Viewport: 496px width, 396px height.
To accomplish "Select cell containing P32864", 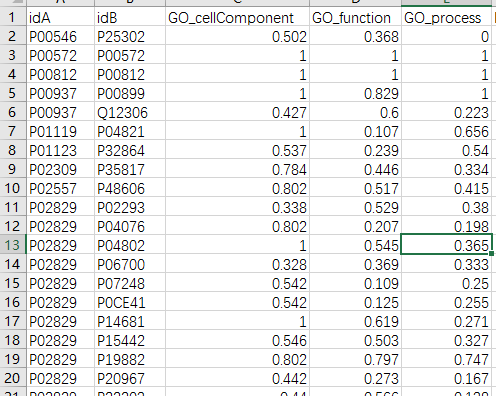I will [x=130, y=150].
